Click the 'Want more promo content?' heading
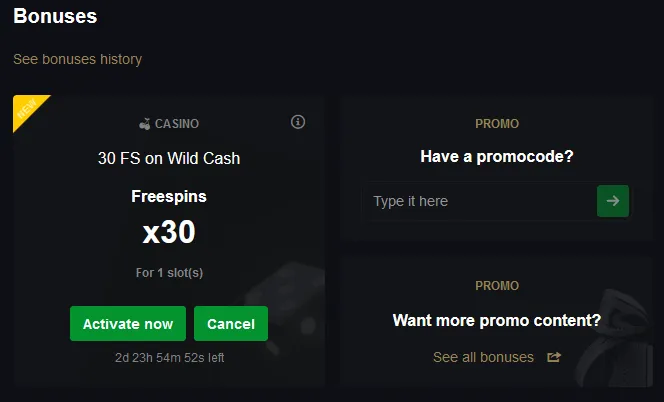 tap(497, 321)
